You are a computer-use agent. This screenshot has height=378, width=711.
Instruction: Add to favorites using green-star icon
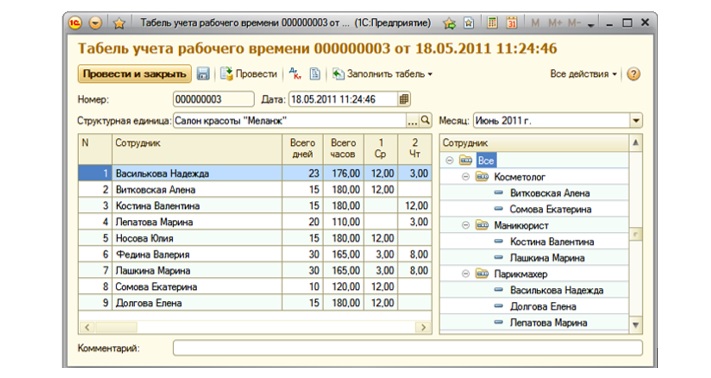[449, 23]
